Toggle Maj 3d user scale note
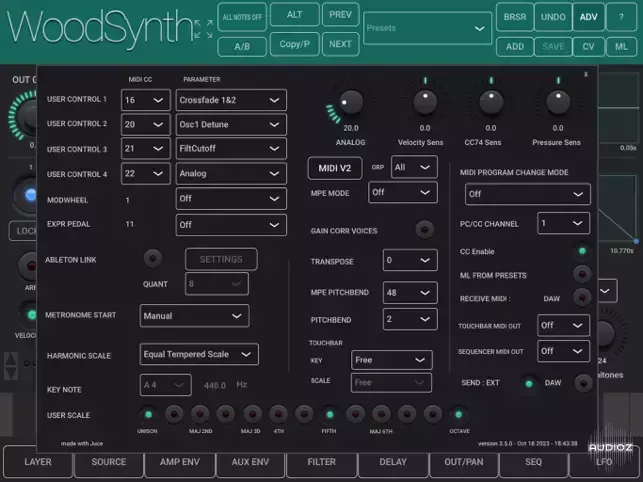 pyautogui.click(x=252, y=414)
